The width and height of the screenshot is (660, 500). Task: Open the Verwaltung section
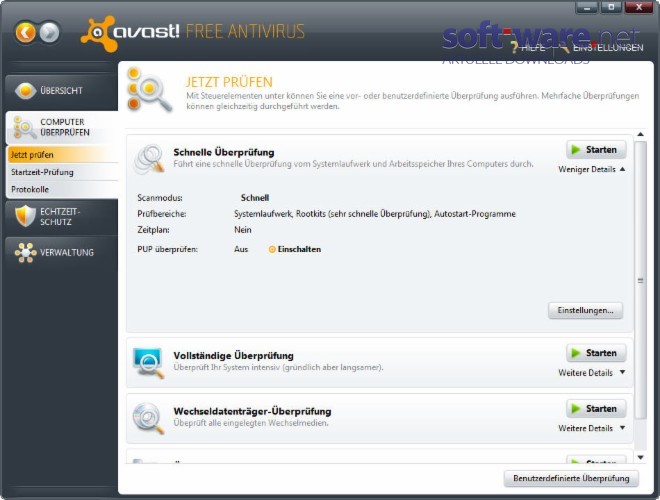62,253
